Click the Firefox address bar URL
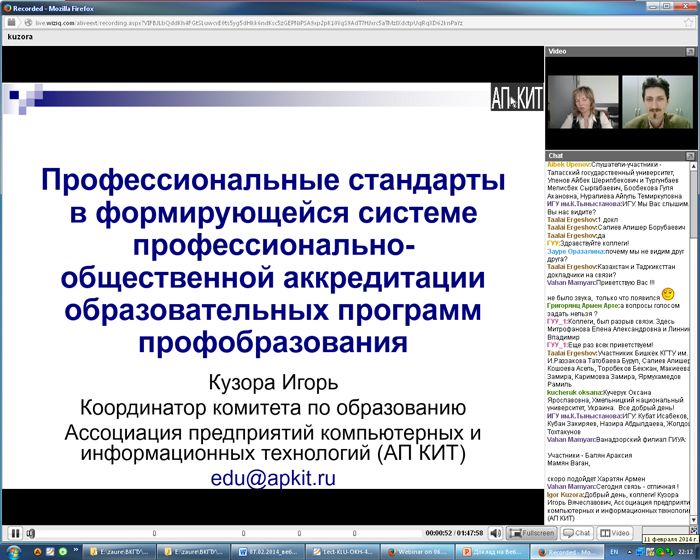 [x=249, y=23]
